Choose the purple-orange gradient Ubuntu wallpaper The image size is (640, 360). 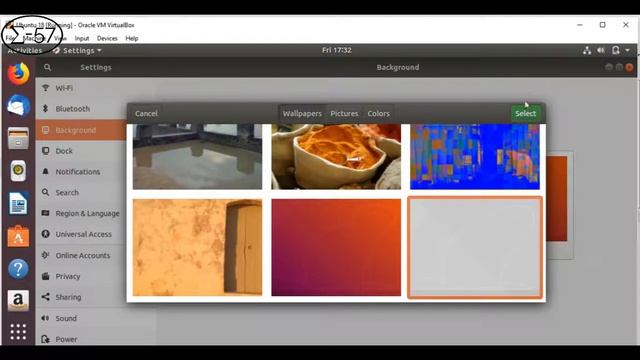(336, 247)
